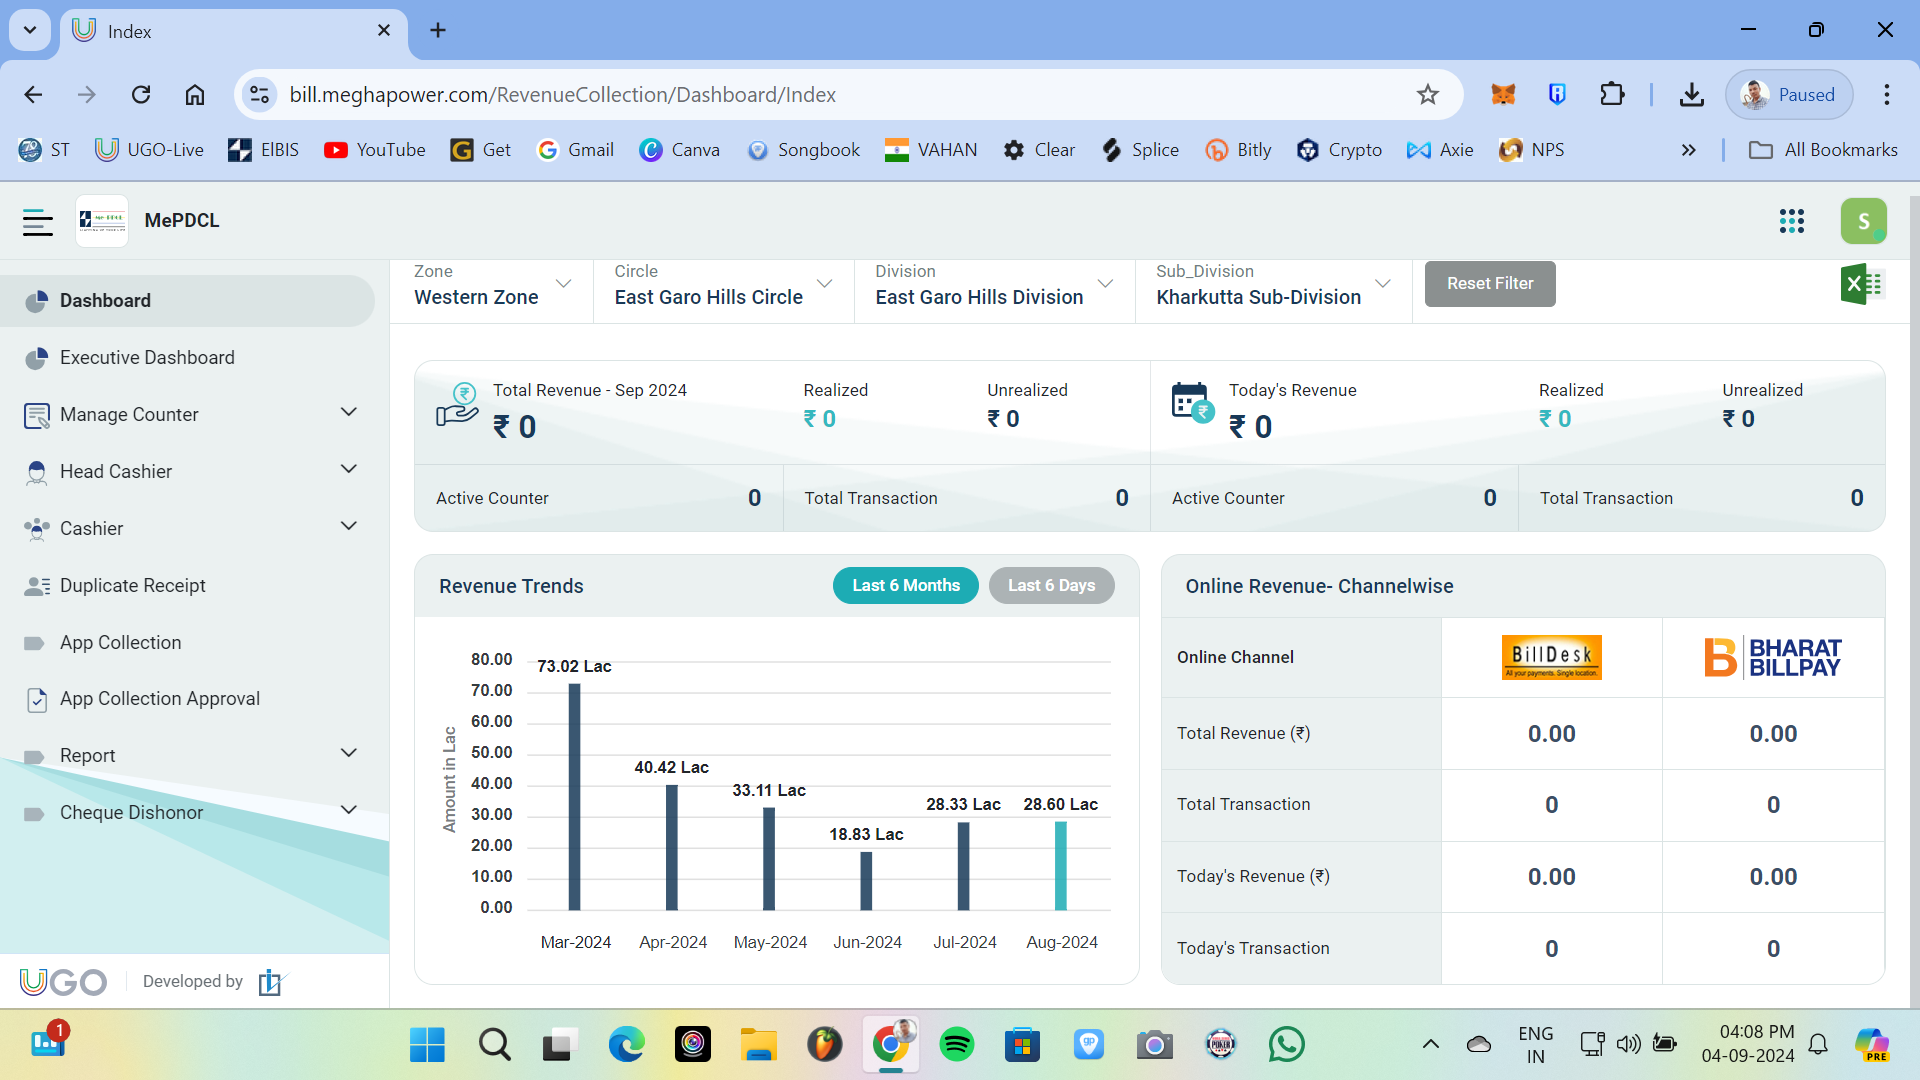Open Duplicate Receipt page
Screen dimensions: 1920x1080
pos(188,586)
